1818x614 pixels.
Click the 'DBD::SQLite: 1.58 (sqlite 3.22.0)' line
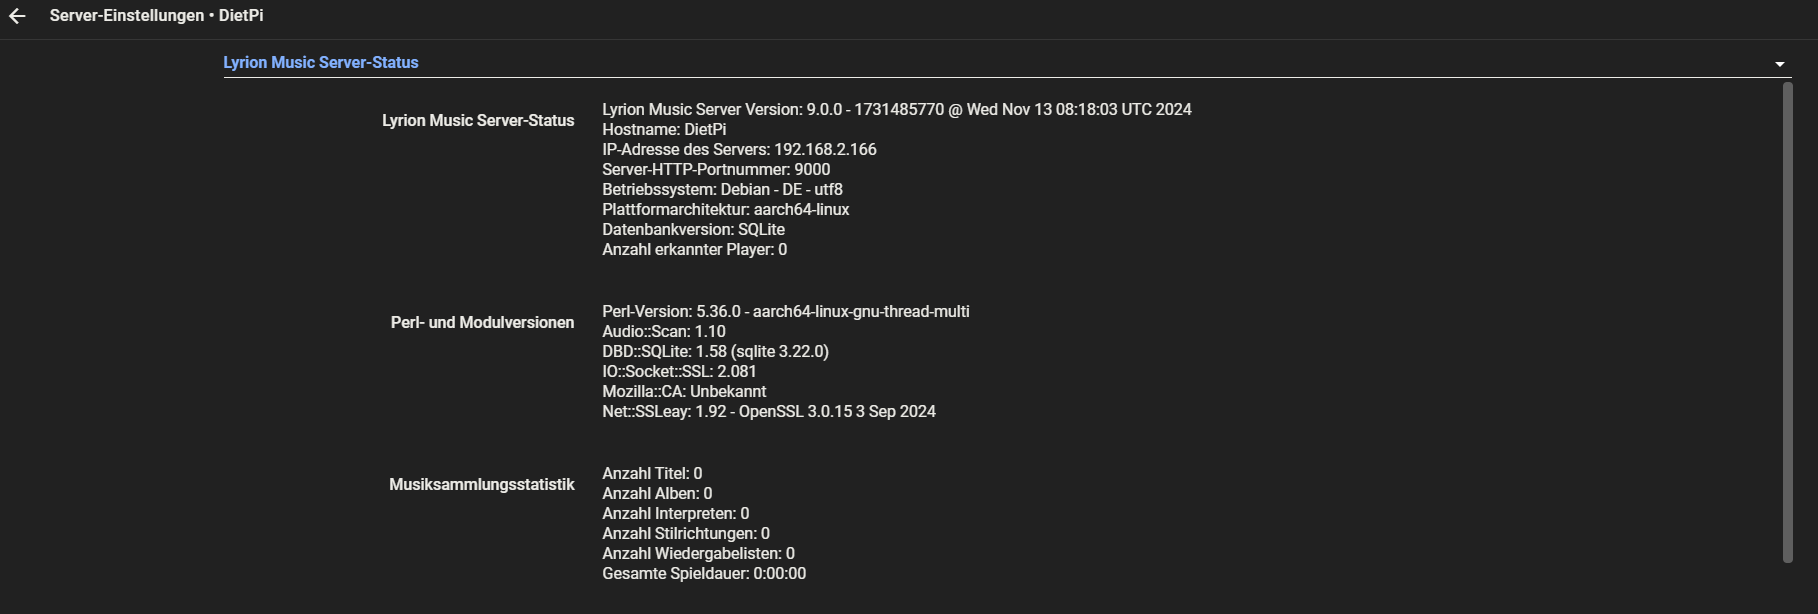715,352
